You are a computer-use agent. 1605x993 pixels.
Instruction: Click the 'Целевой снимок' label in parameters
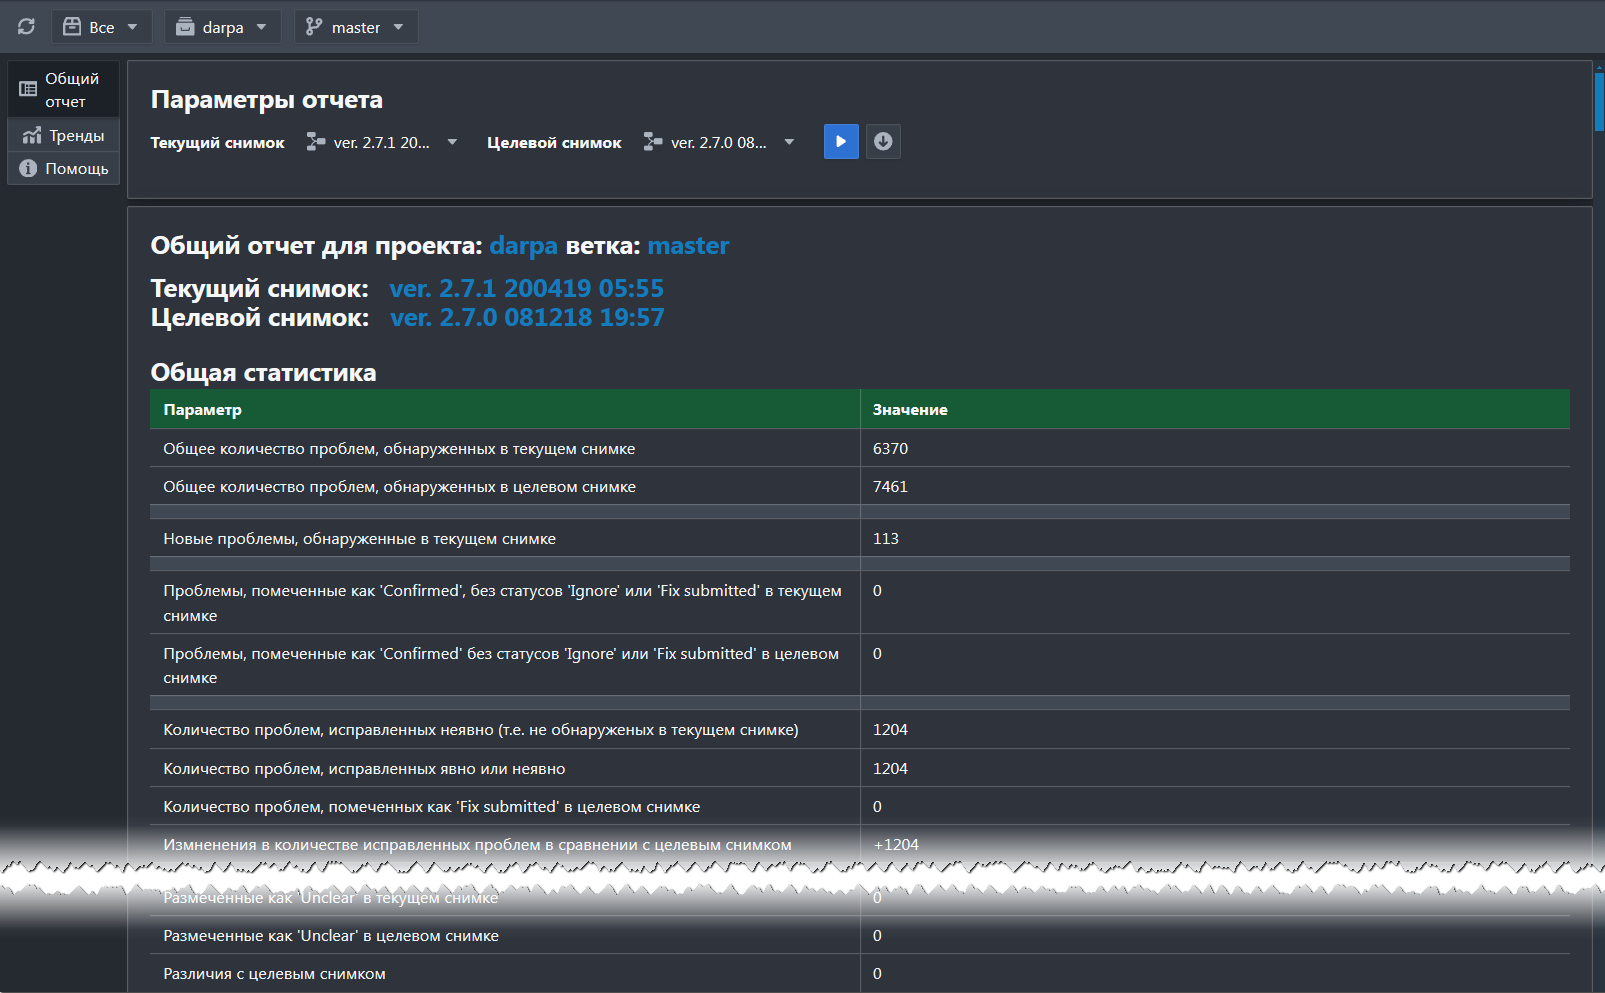tap(554, 143)
